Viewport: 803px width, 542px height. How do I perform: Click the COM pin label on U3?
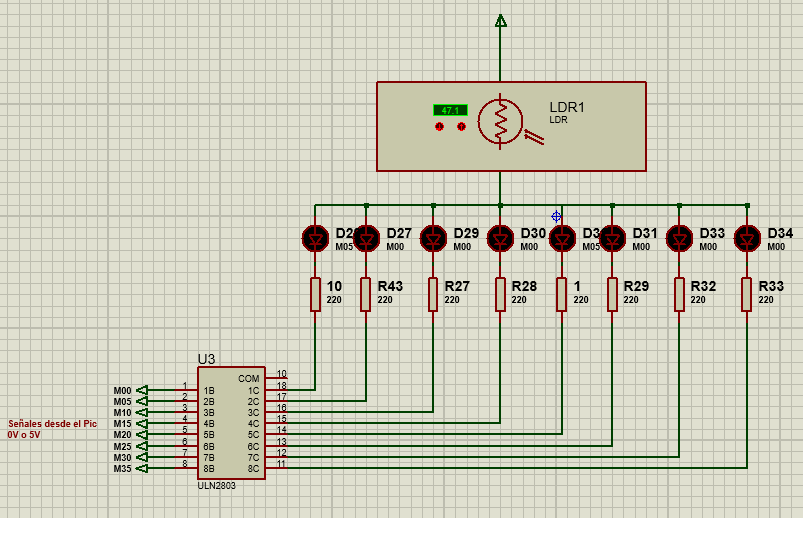(x=248, y=379)
